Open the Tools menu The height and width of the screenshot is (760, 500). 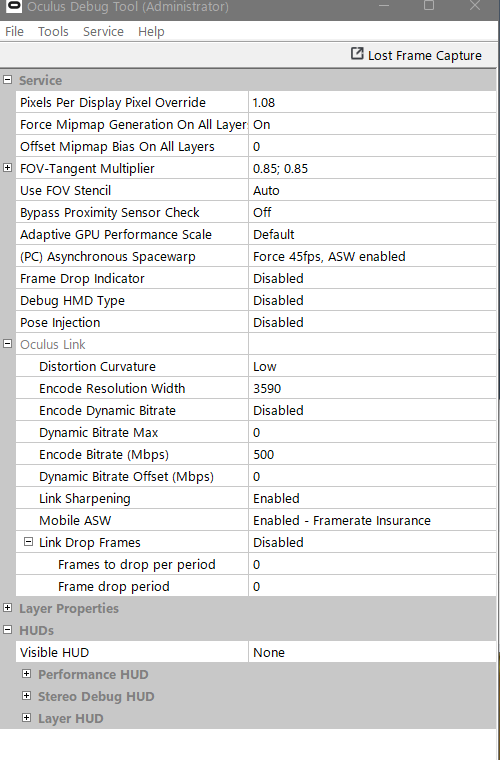coord(53,32)
